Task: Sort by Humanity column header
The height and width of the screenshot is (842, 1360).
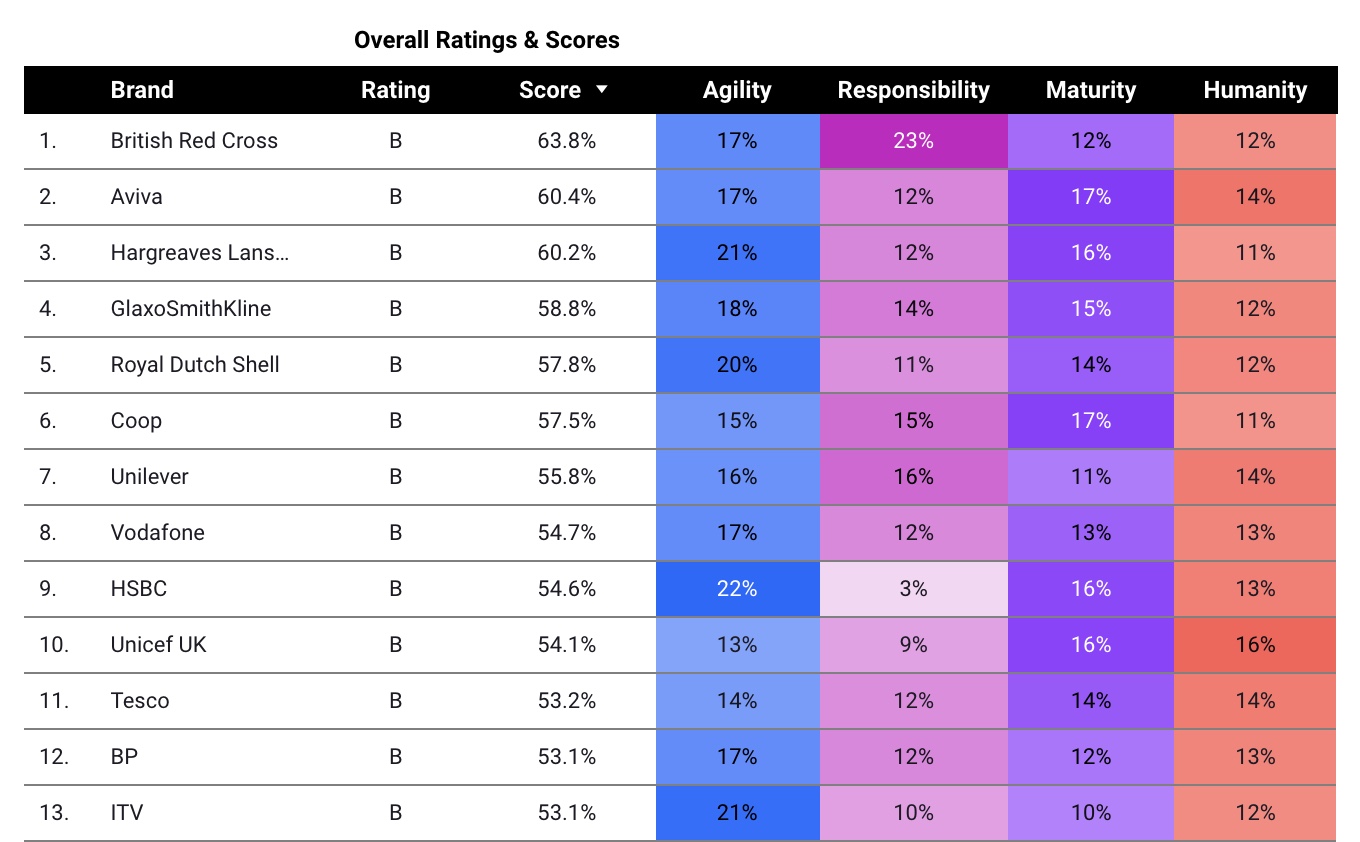Action: click(1255, 90)
